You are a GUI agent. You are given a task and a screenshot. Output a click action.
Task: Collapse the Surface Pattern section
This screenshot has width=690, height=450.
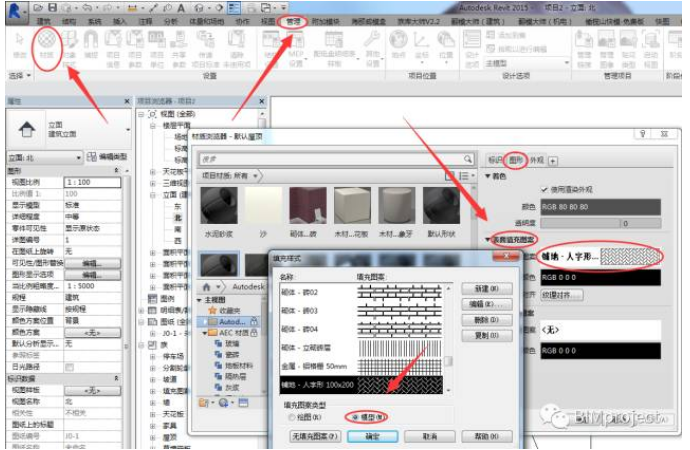click(488, 240)
